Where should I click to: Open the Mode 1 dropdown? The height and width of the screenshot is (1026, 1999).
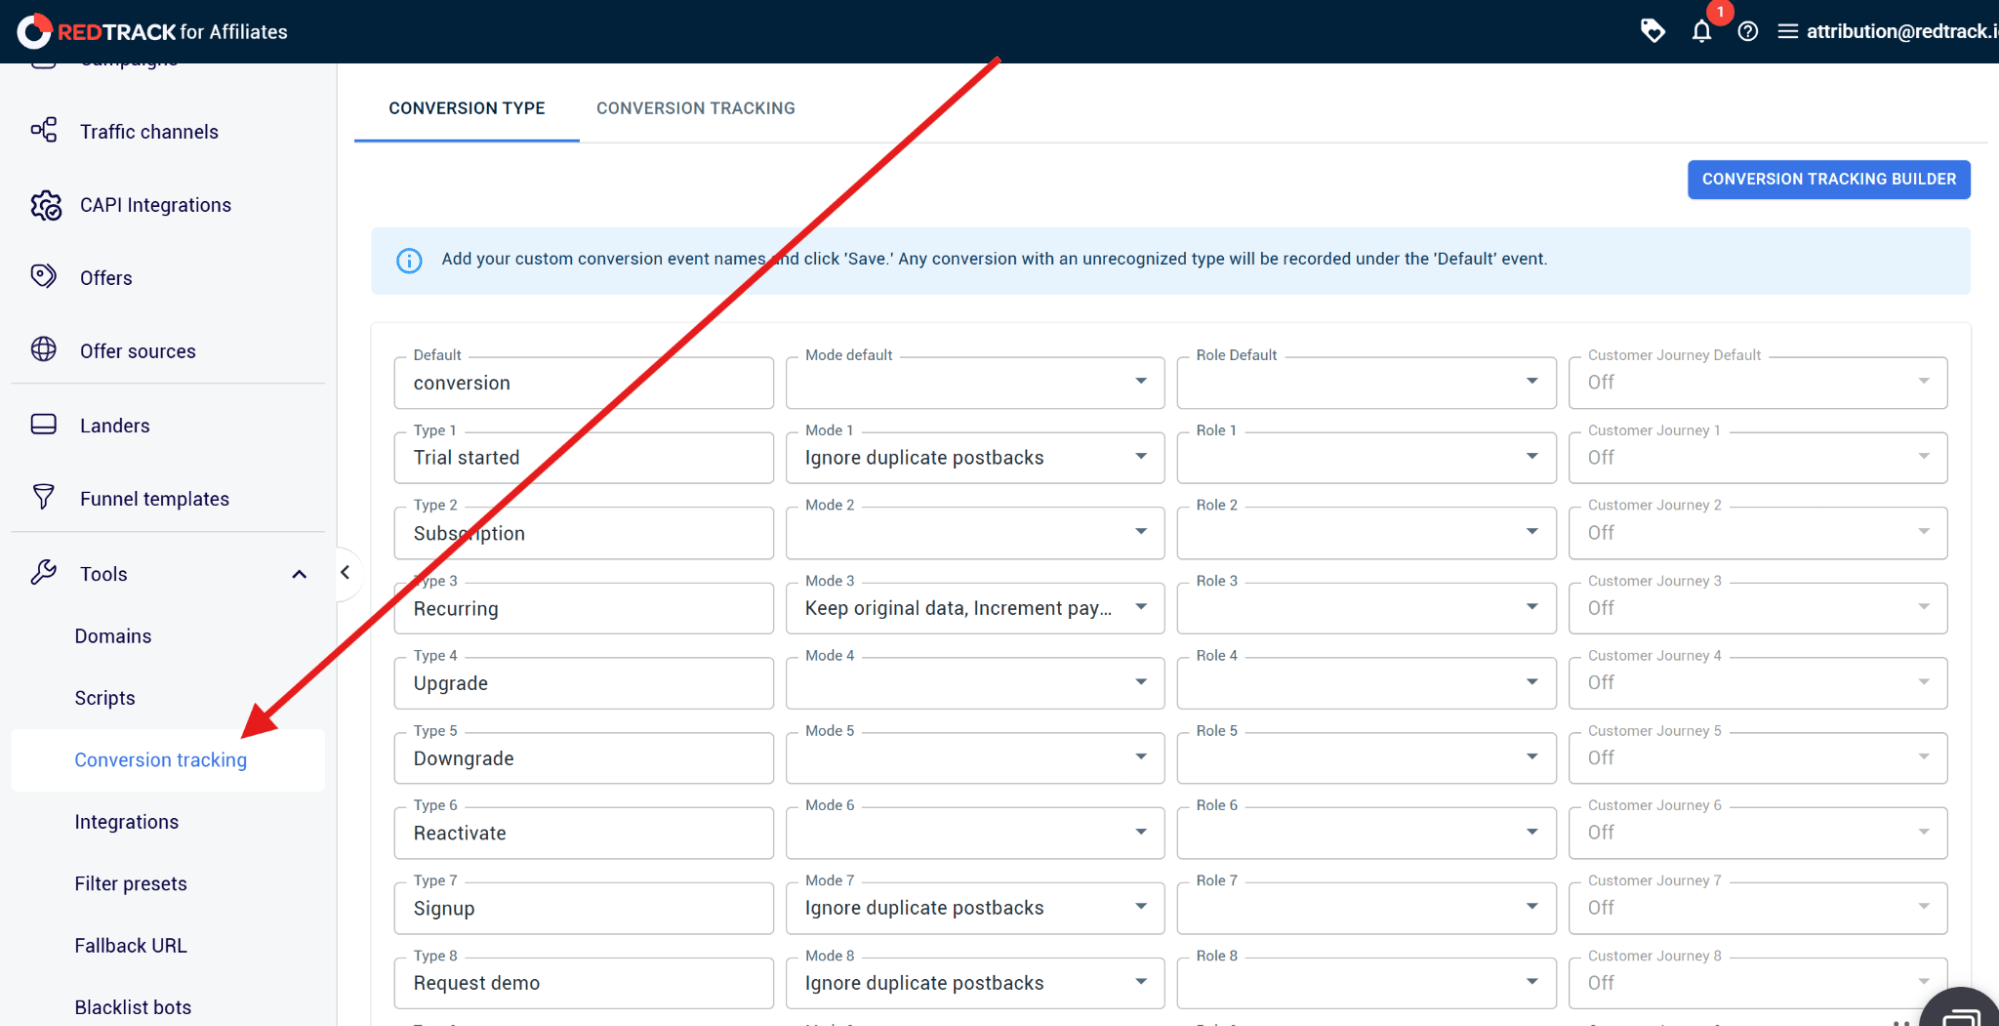[x=975, y=458]
